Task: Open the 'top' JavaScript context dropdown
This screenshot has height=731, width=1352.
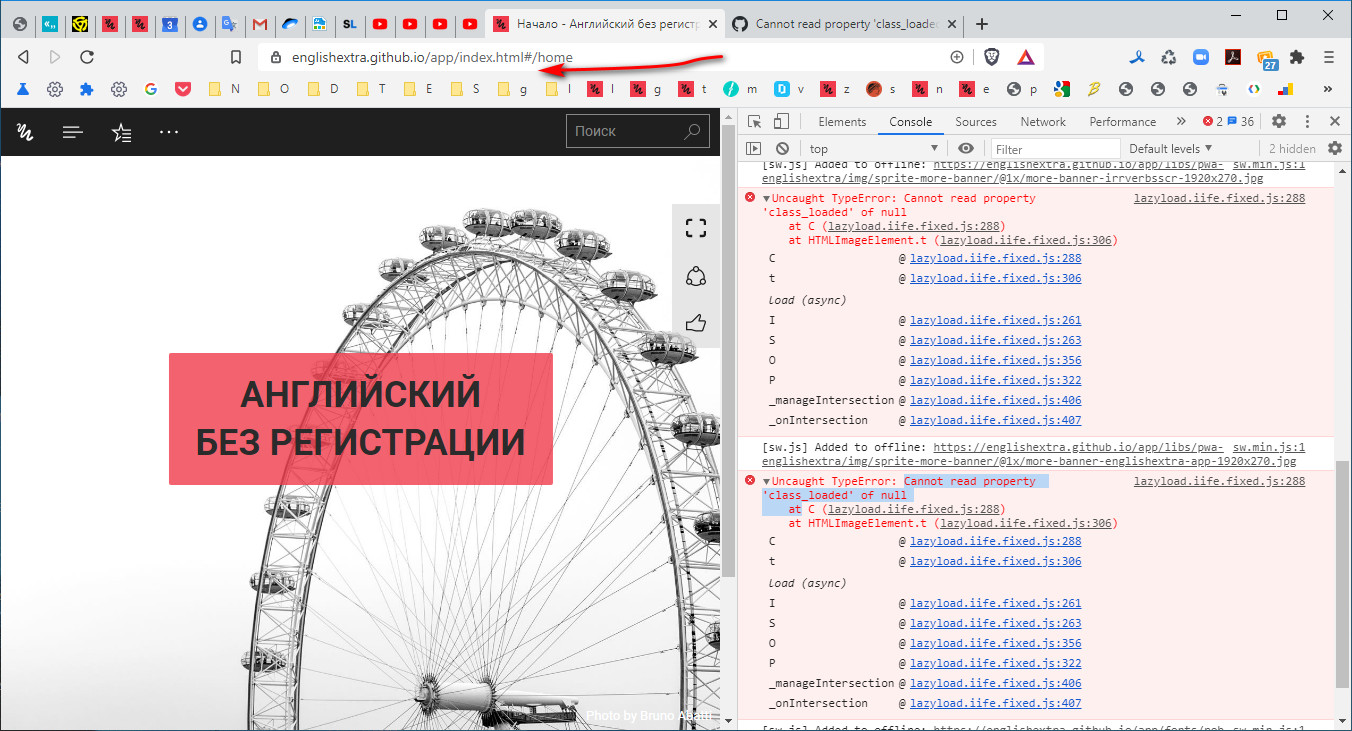Action: tap(872, 149)
